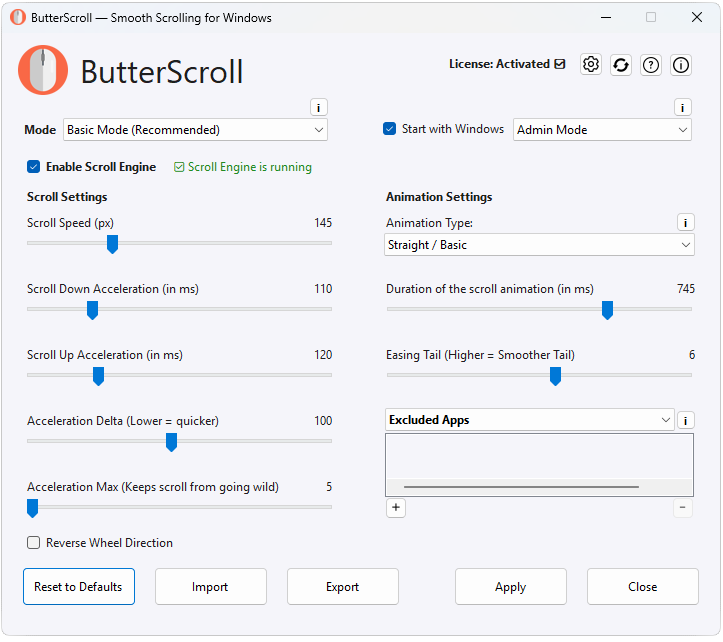Click the Apply button
723x642 pixels.
tap(510, 587)
